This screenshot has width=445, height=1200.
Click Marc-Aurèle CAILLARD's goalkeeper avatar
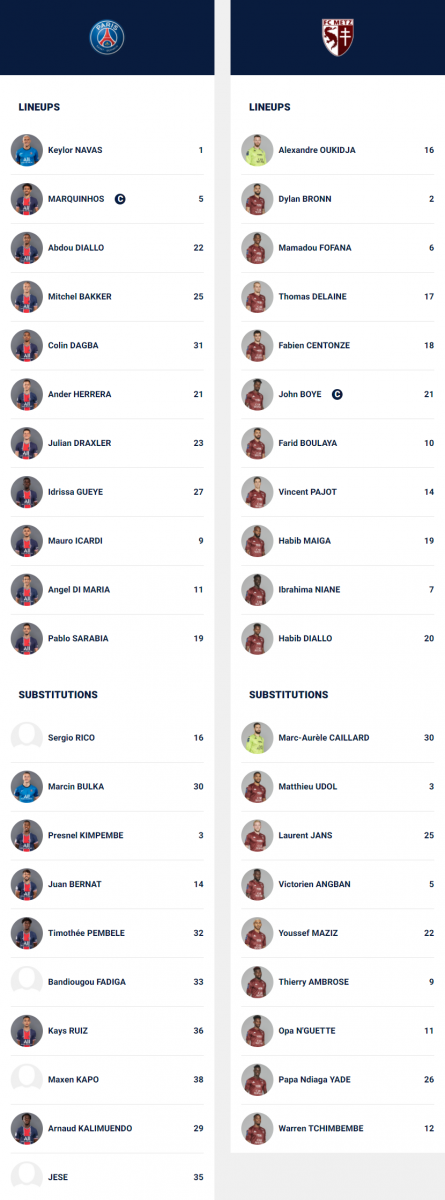257,737
